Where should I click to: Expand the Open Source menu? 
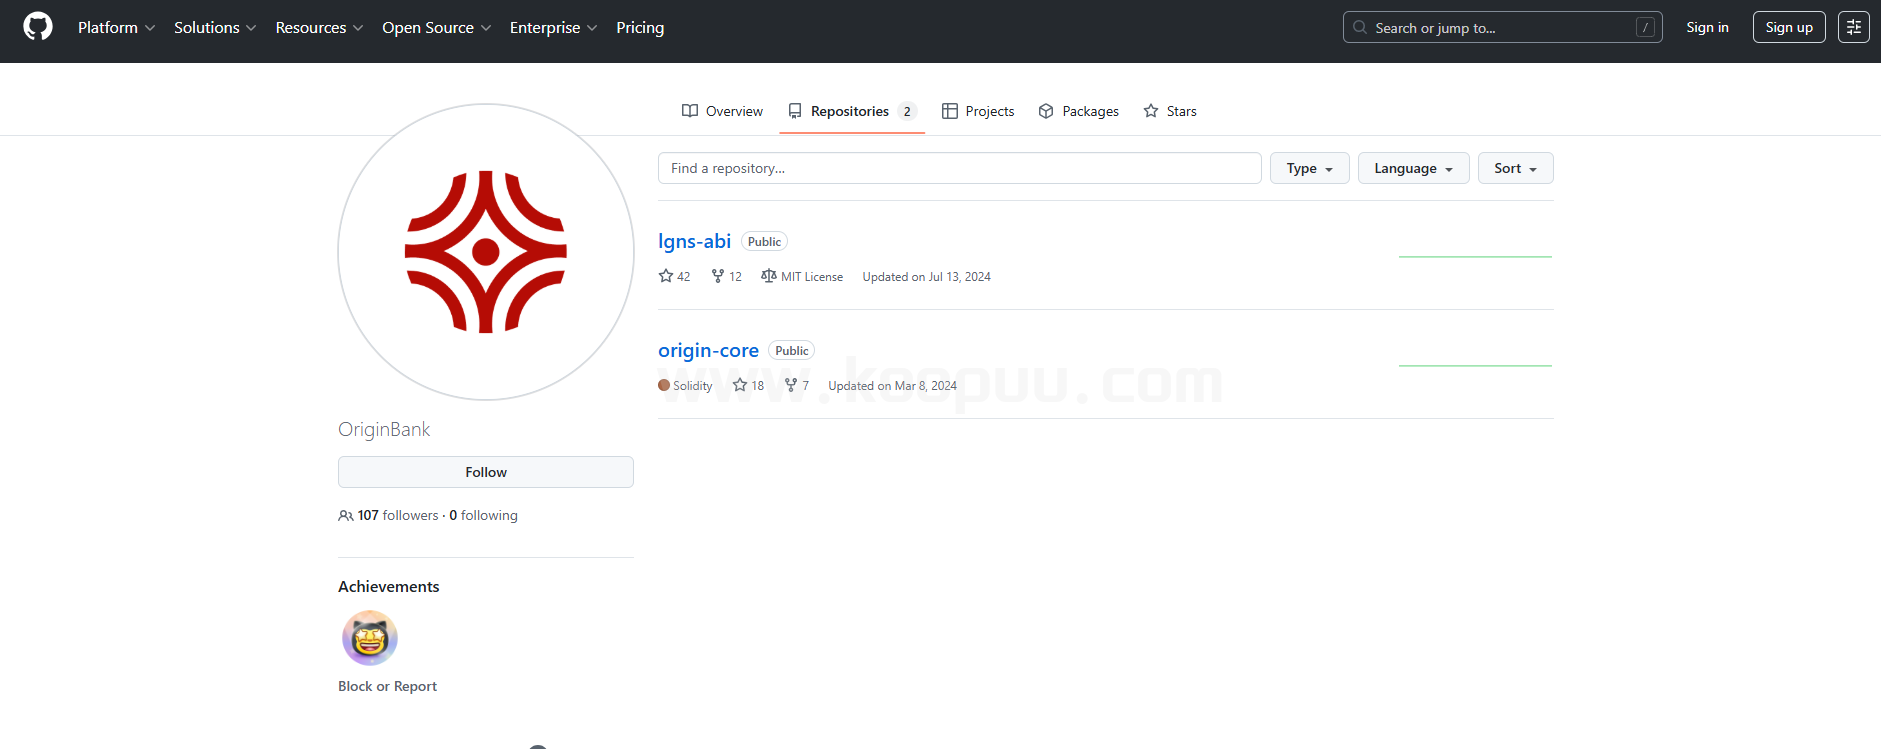(x=436, y=28)
